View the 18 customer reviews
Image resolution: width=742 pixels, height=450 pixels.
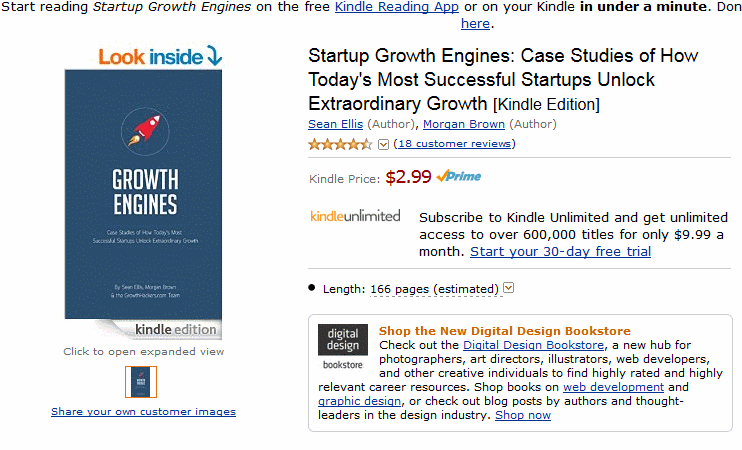[x=455, y=144]
